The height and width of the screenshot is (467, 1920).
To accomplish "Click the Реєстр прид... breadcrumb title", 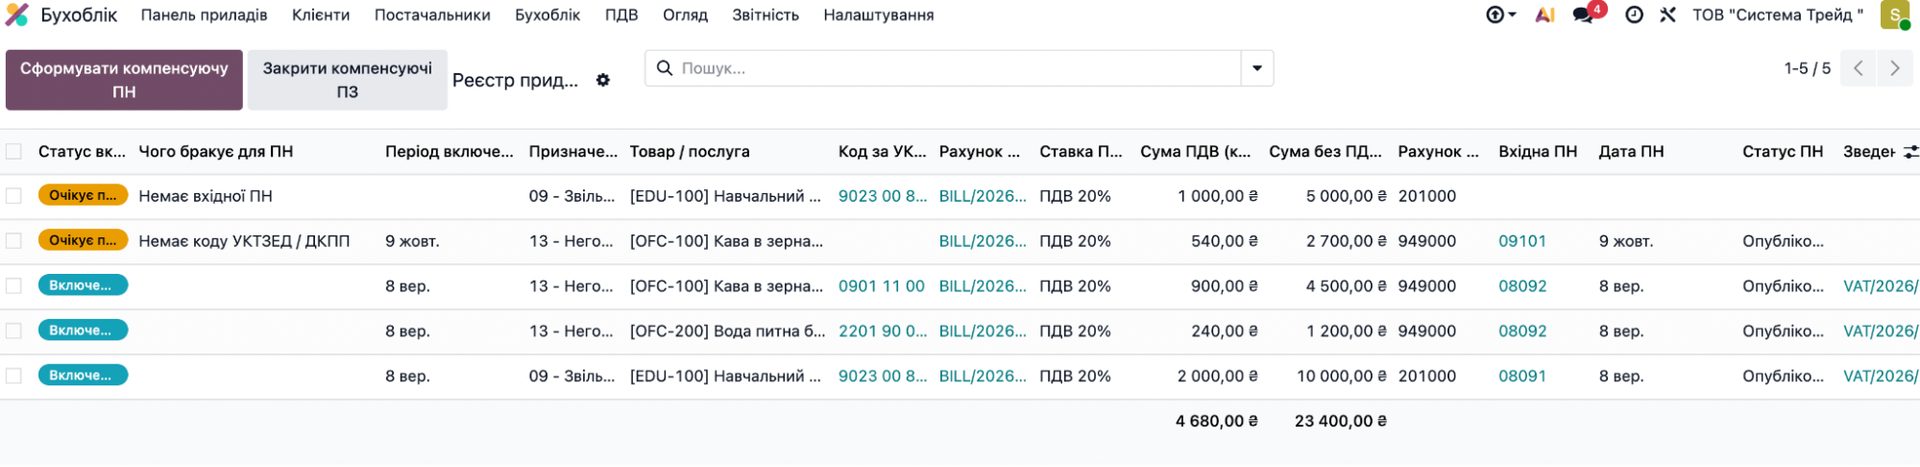I will tap(515, 80).
